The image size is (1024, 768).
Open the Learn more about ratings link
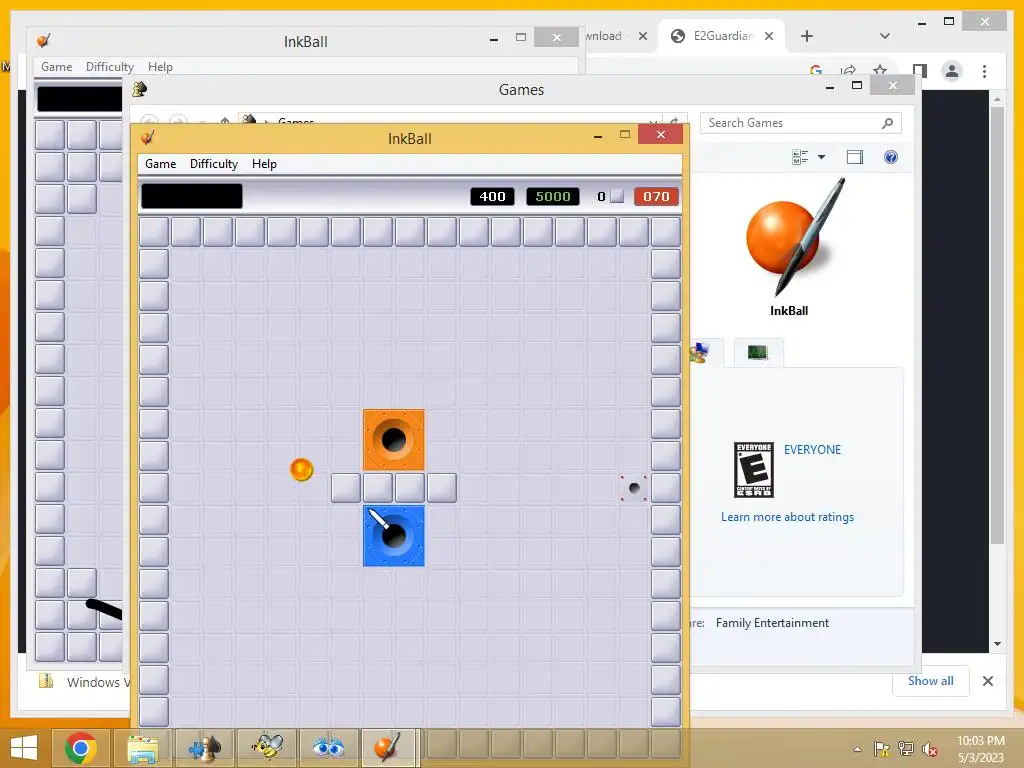788,517
